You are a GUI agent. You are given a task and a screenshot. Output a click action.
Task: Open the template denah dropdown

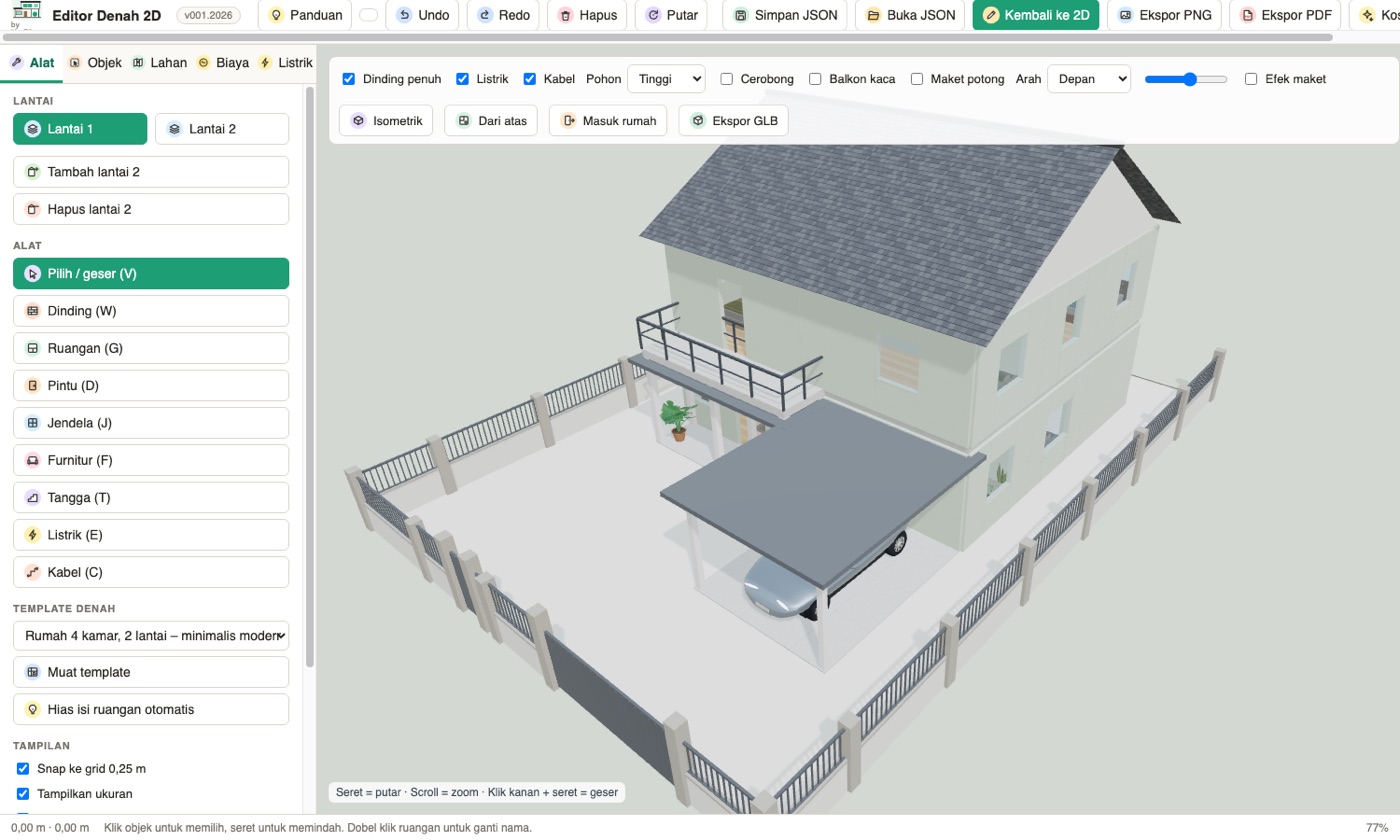point(151,636)
